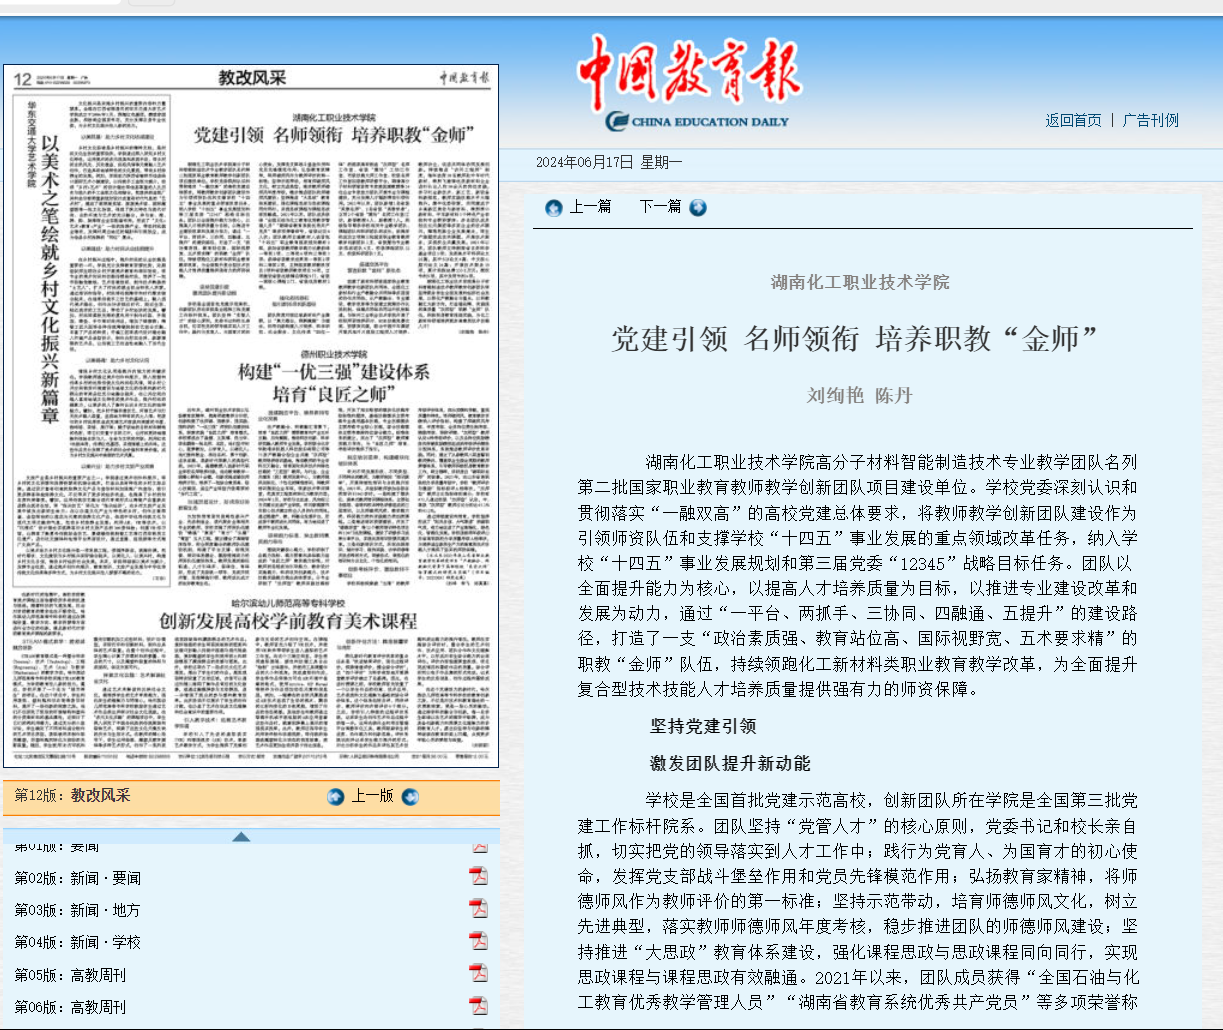Open the PDF icon for 第02版 新闻·要闻
Screen dimensions: 1223x1030
(479, 877)
